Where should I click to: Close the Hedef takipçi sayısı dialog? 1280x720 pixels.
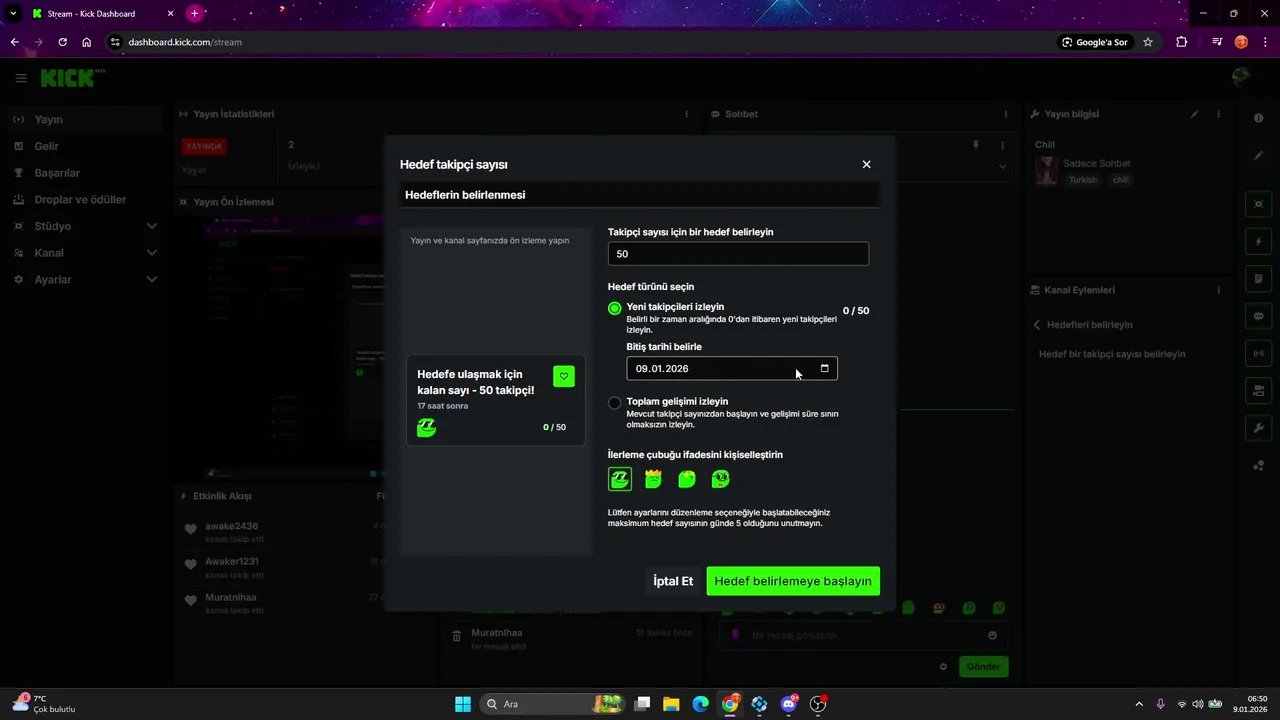point(866,164)
